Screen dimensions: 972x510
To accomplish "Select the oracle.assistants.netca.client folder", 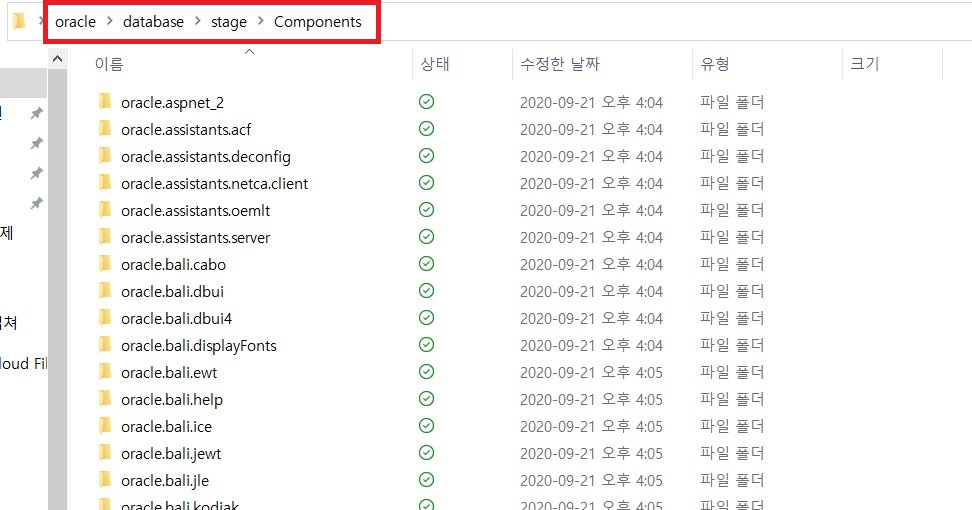I will click(x=214, y=183).
